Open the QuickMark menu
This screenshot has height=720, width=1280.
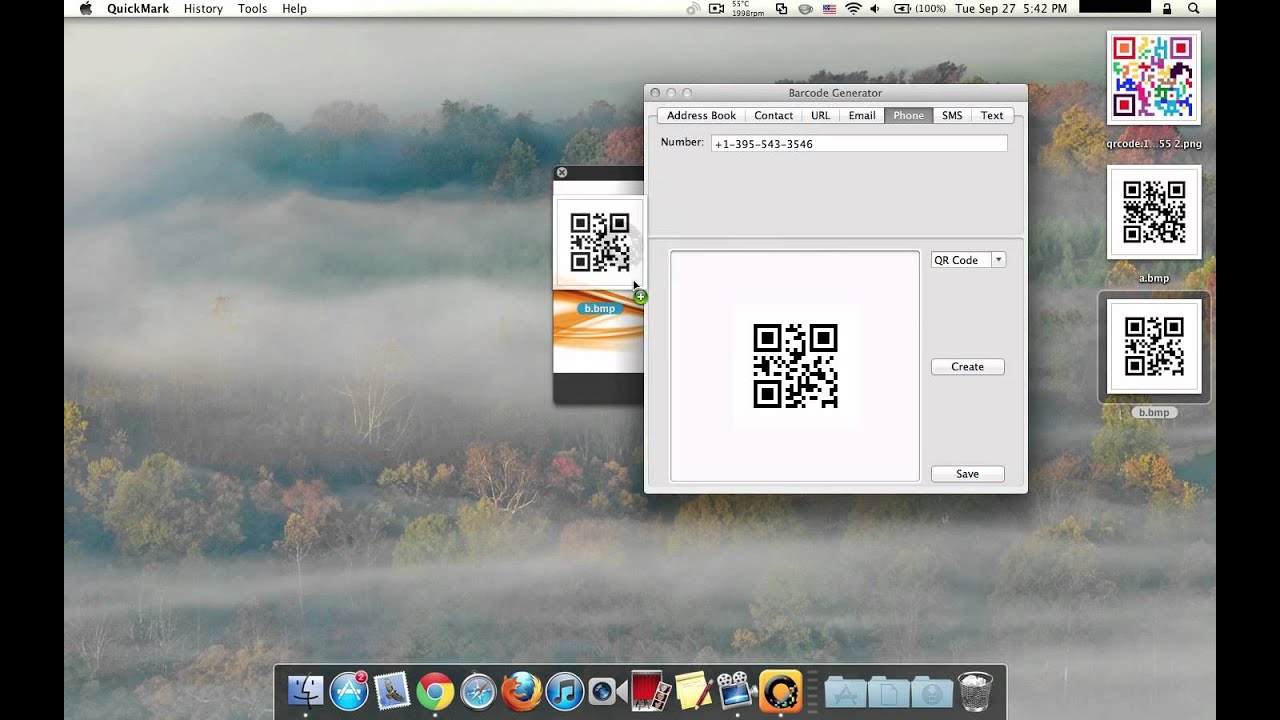[x=137, y=8]
